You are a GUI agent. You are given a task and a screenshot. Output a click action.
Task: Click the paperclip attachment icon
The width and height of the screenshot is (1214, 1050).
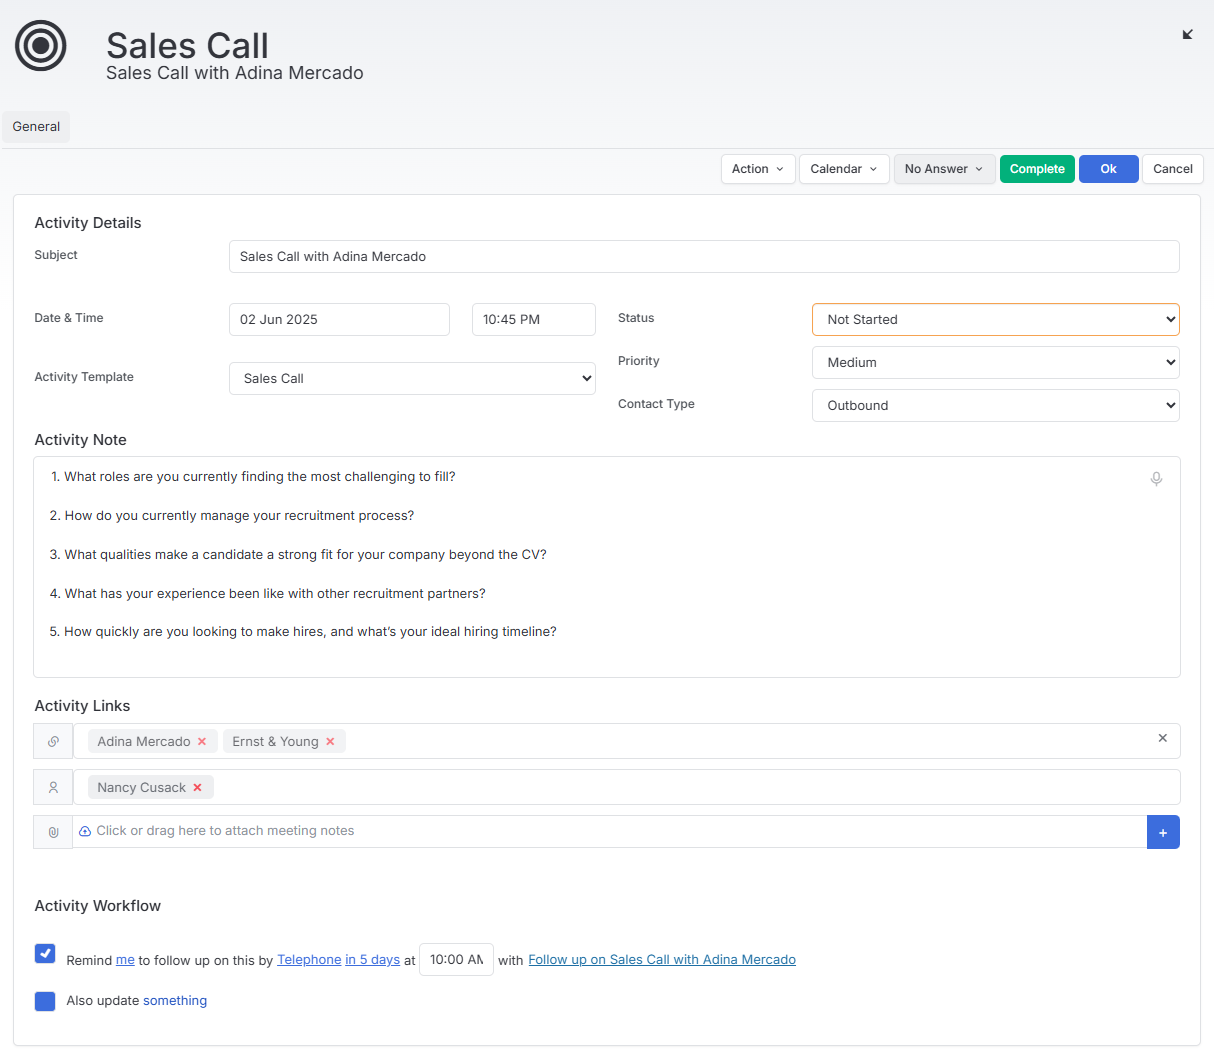53,832
